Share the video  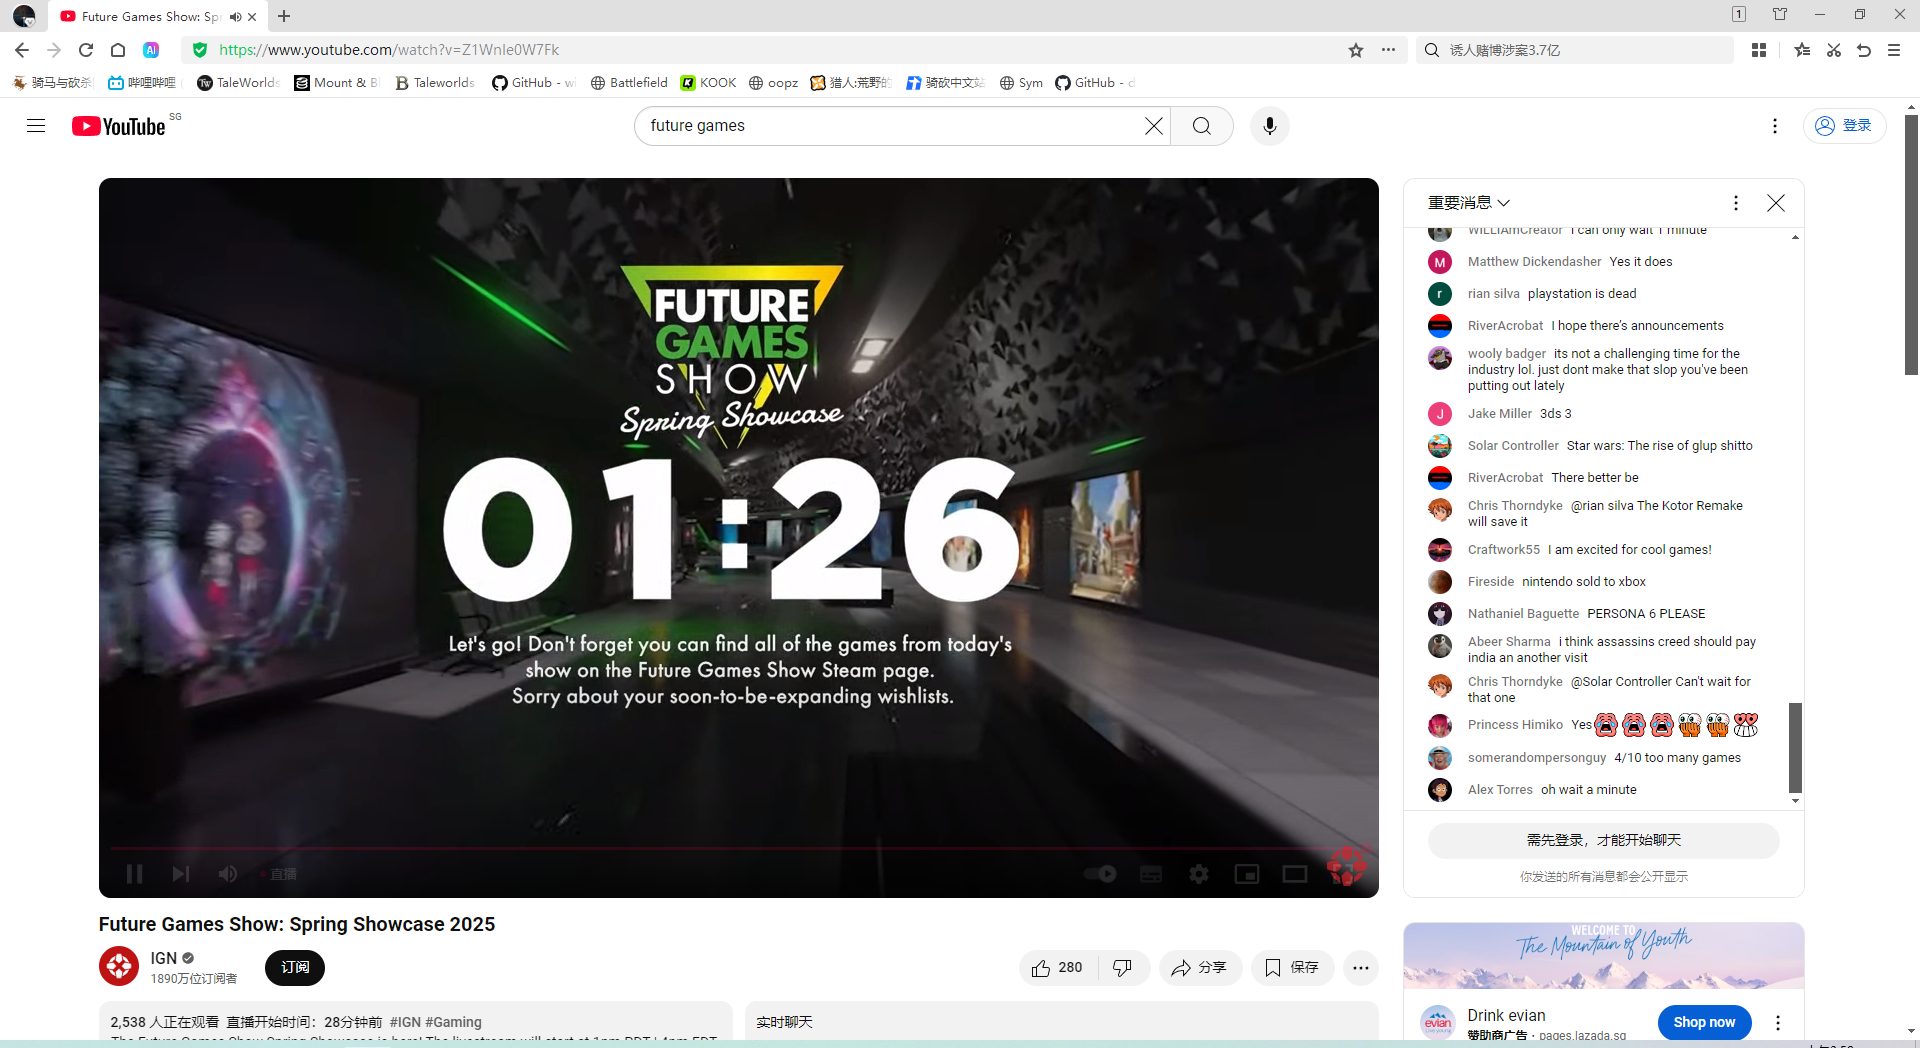(x=1200, y=968)
